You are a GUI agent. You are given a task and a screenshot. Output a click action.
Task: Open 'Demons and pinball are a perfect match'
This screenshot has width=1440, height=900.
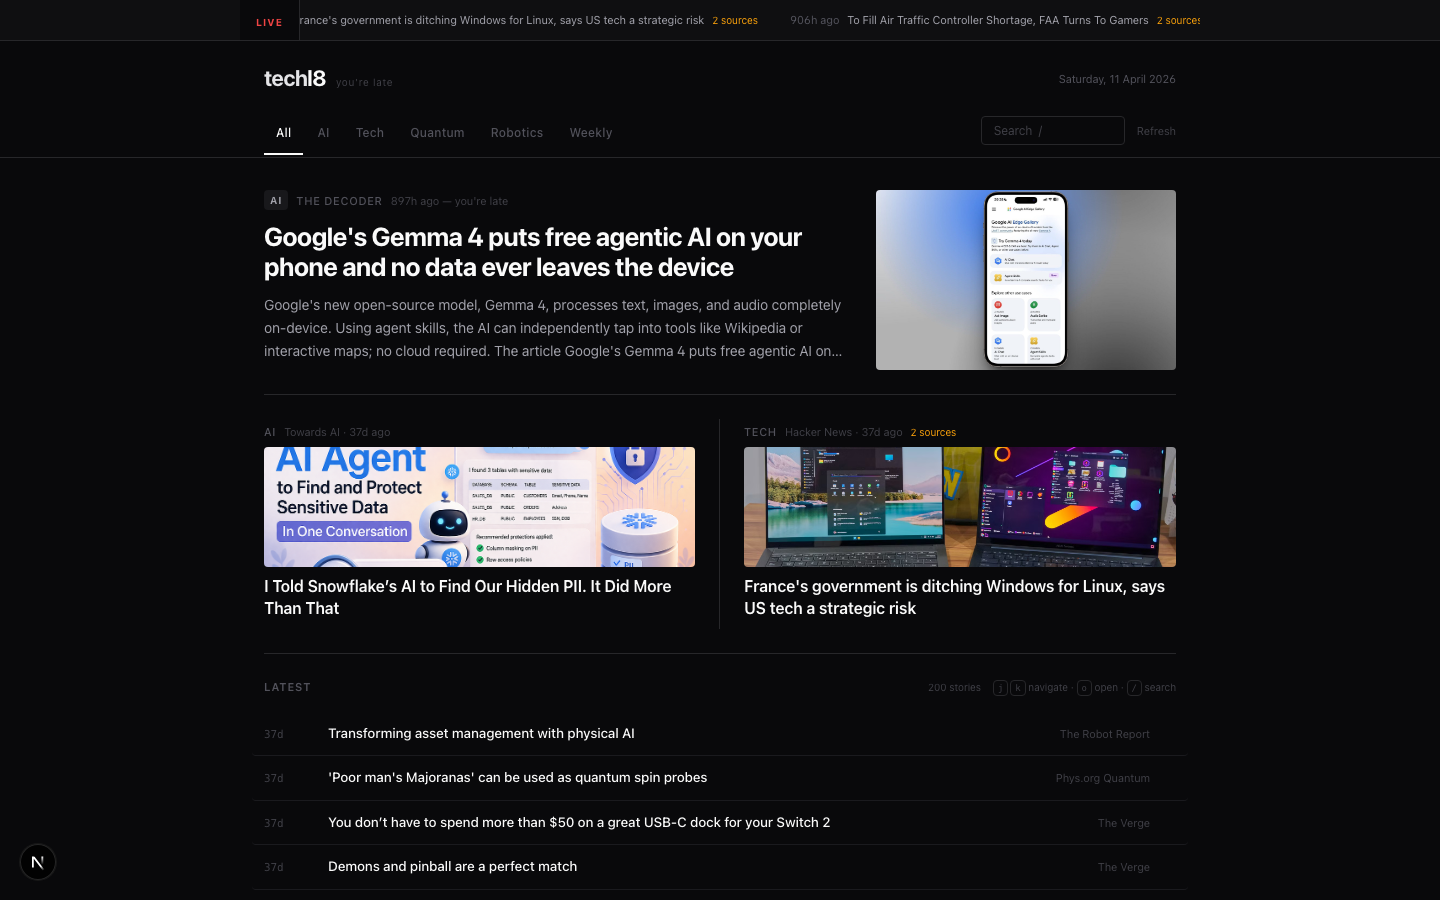[x=452, y=866]
